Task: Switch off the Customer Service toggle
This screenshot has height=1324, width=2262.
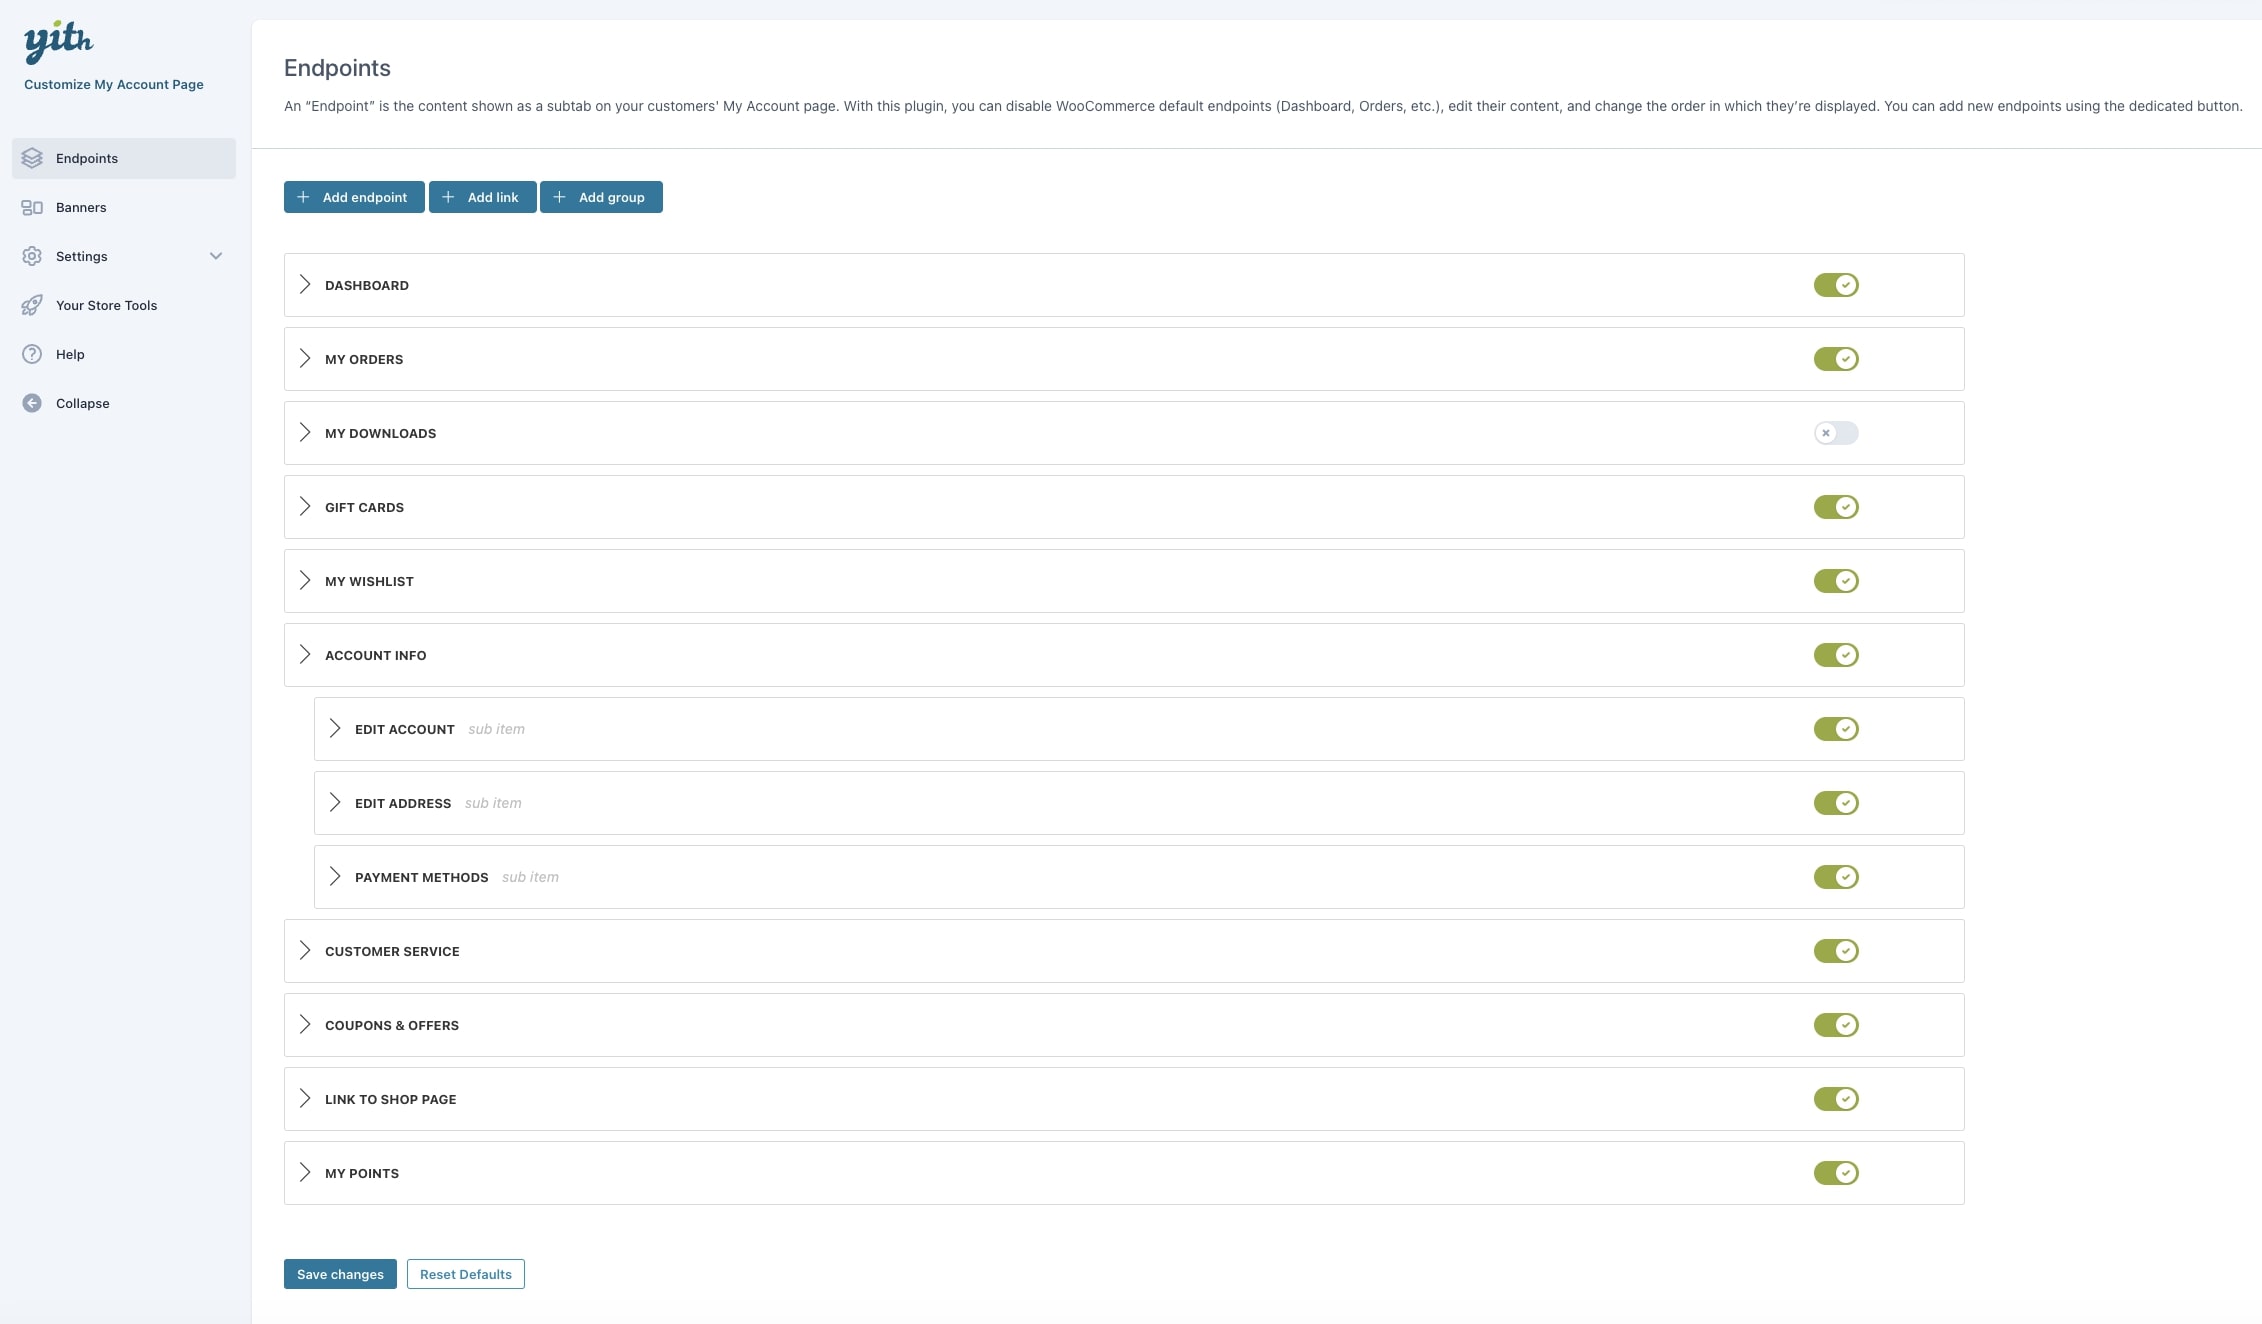Action: pos(1836,951)
